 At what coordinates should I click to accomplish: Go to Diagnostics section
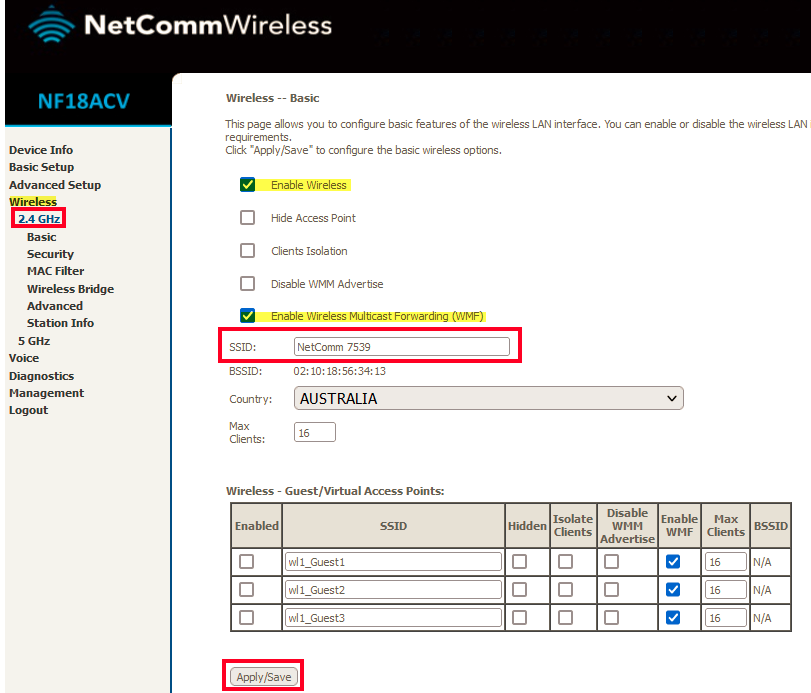point(41,375)
